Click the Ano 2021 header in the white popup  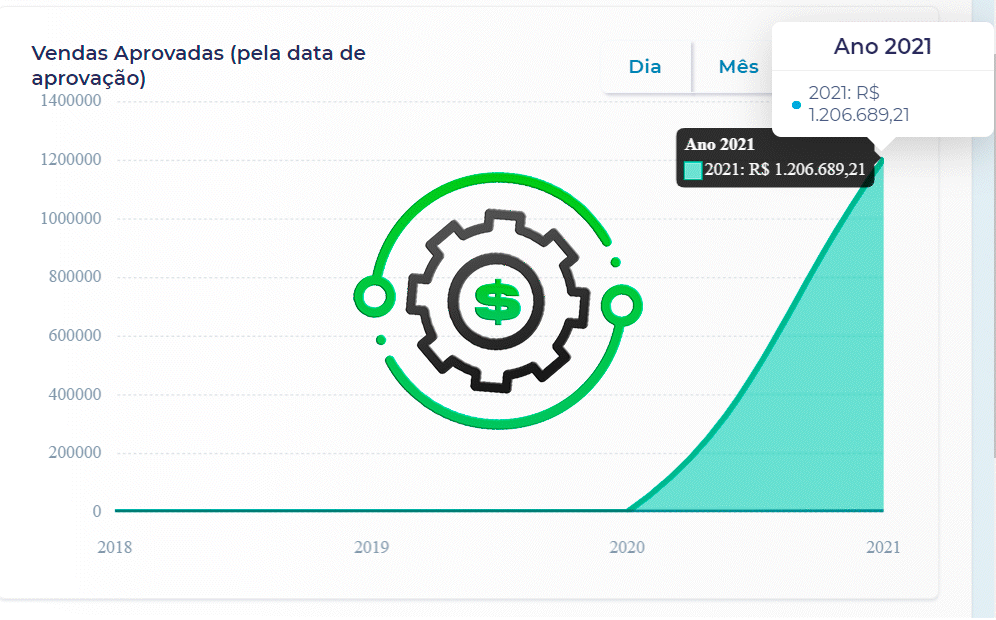(882, 46)
